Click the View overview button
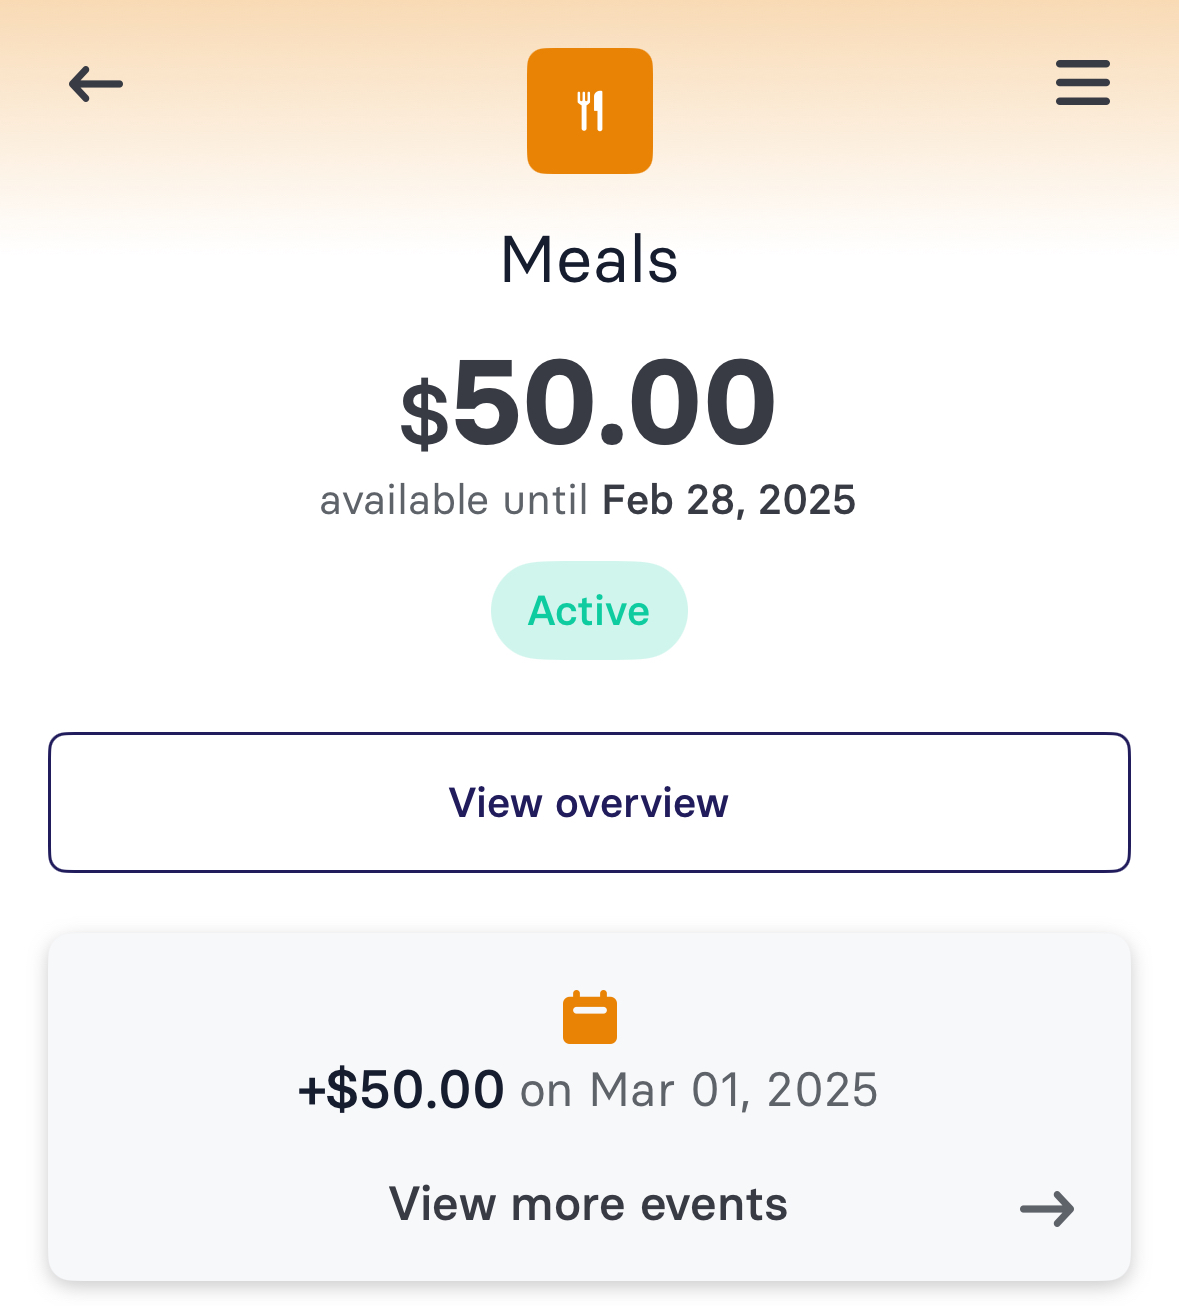1179x1306 pixels. tap(589, 803)
